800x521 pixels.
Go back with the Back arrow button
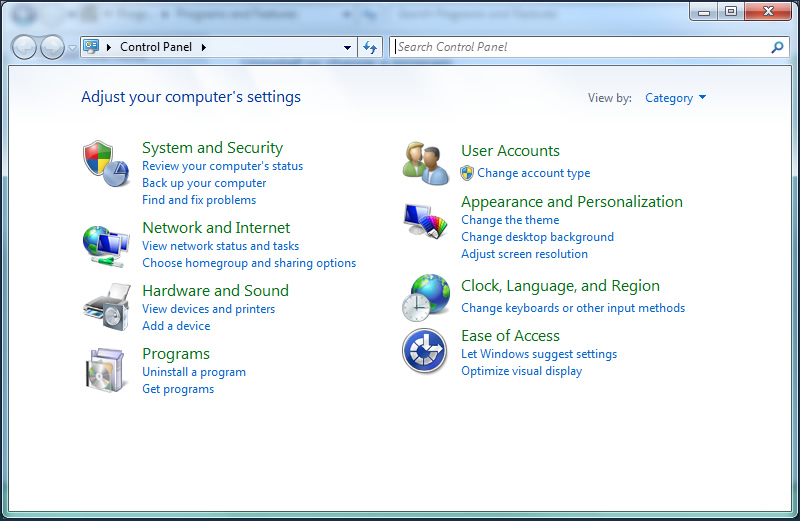[24, 47]
